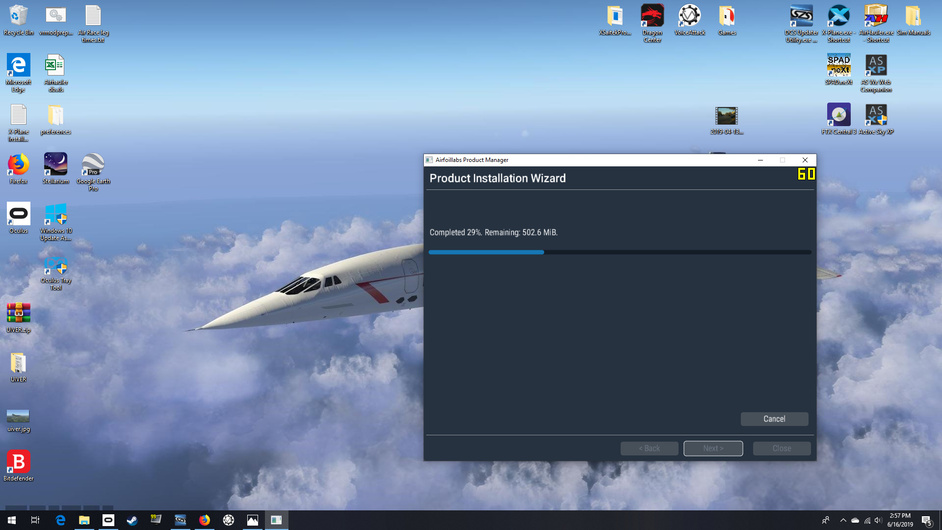Image resolution: width=942 pixels, height=530 pixels.
Task: Click the 'Product Installation Wizard' heading
Action: [497, 178]
